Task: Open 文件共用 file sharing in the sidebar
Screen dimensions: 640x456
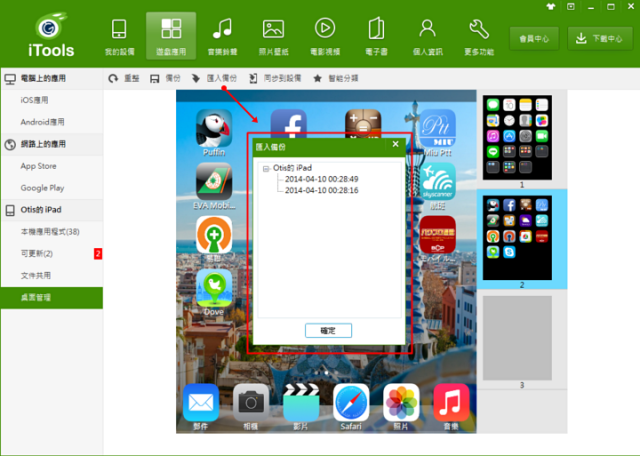Action: [52, 276]
